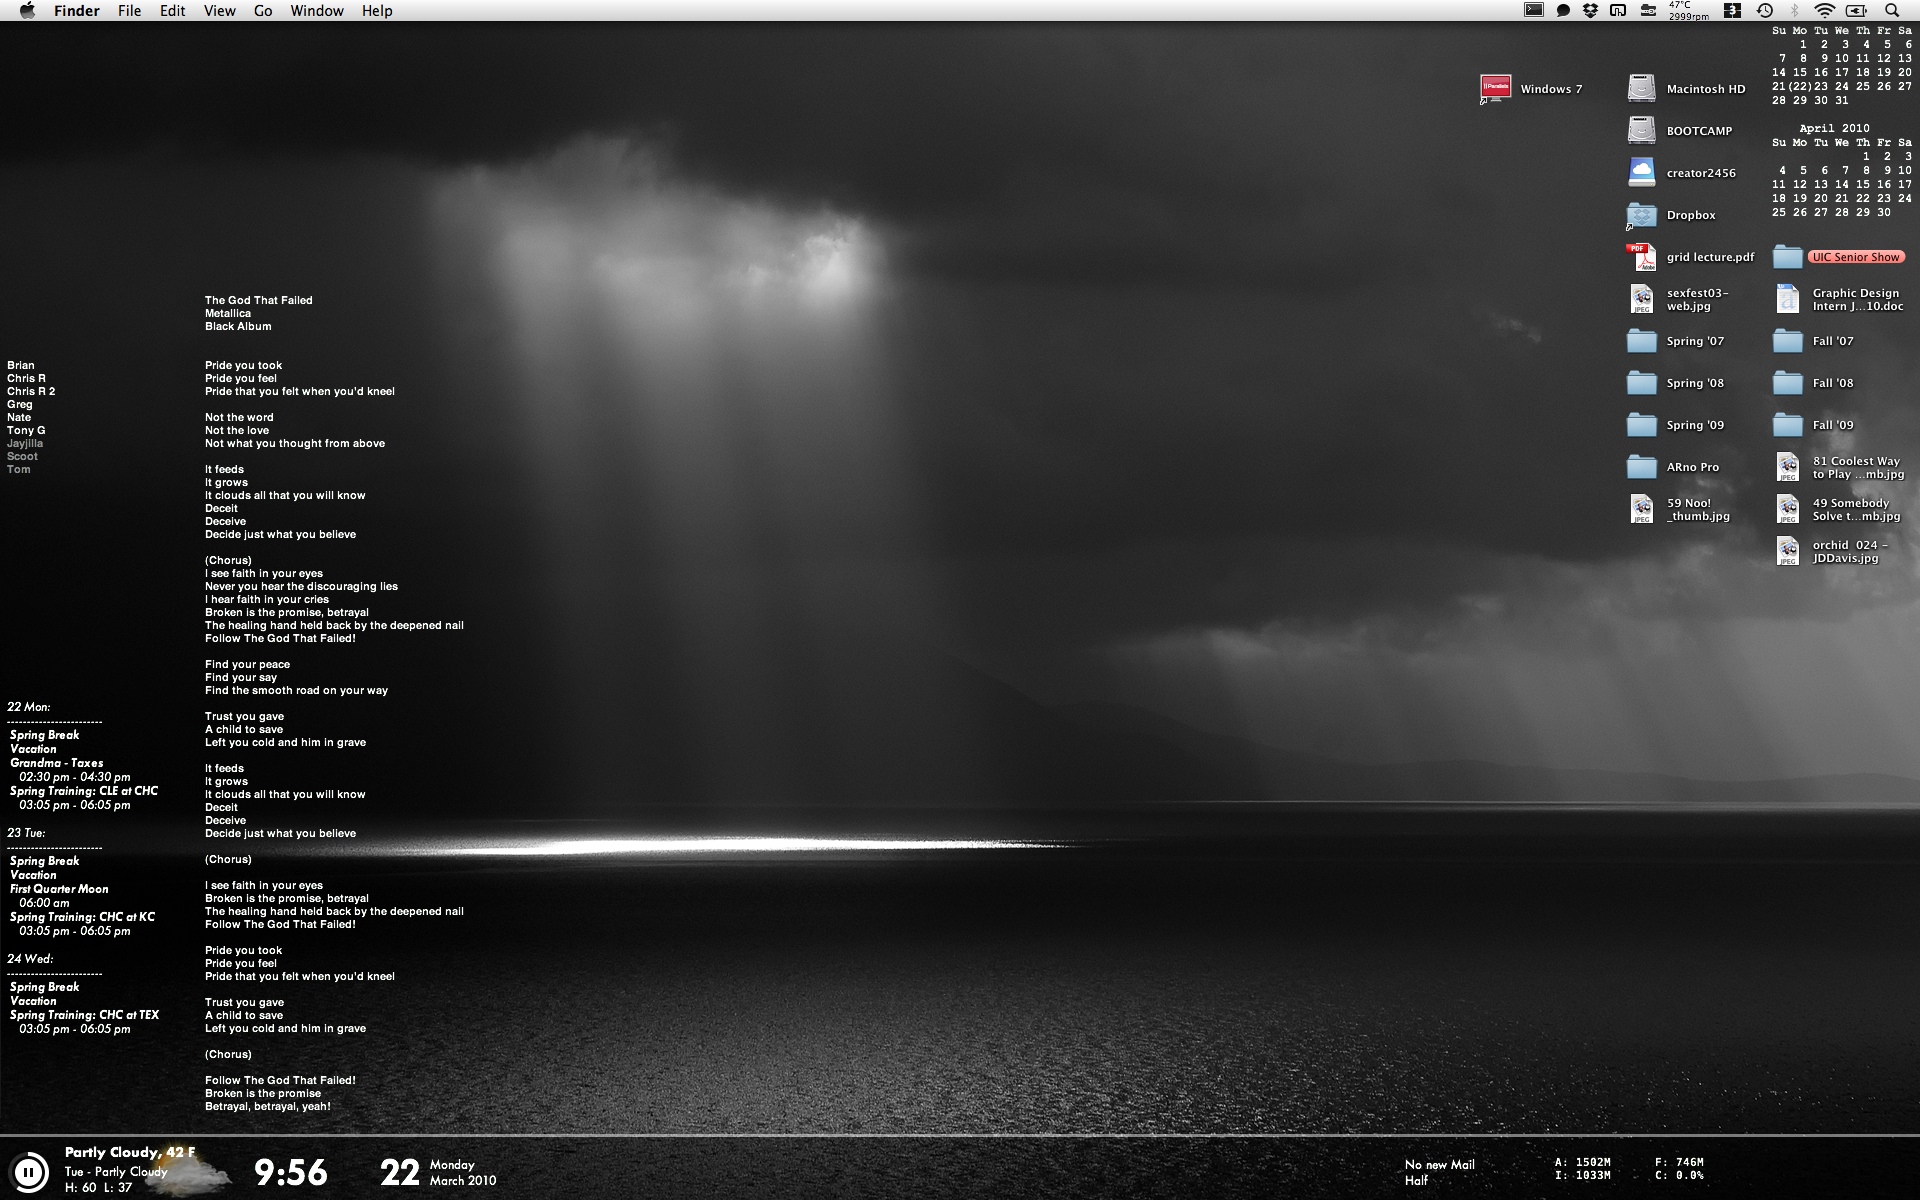Click the battery charging status icon

tap(1856, 10)
